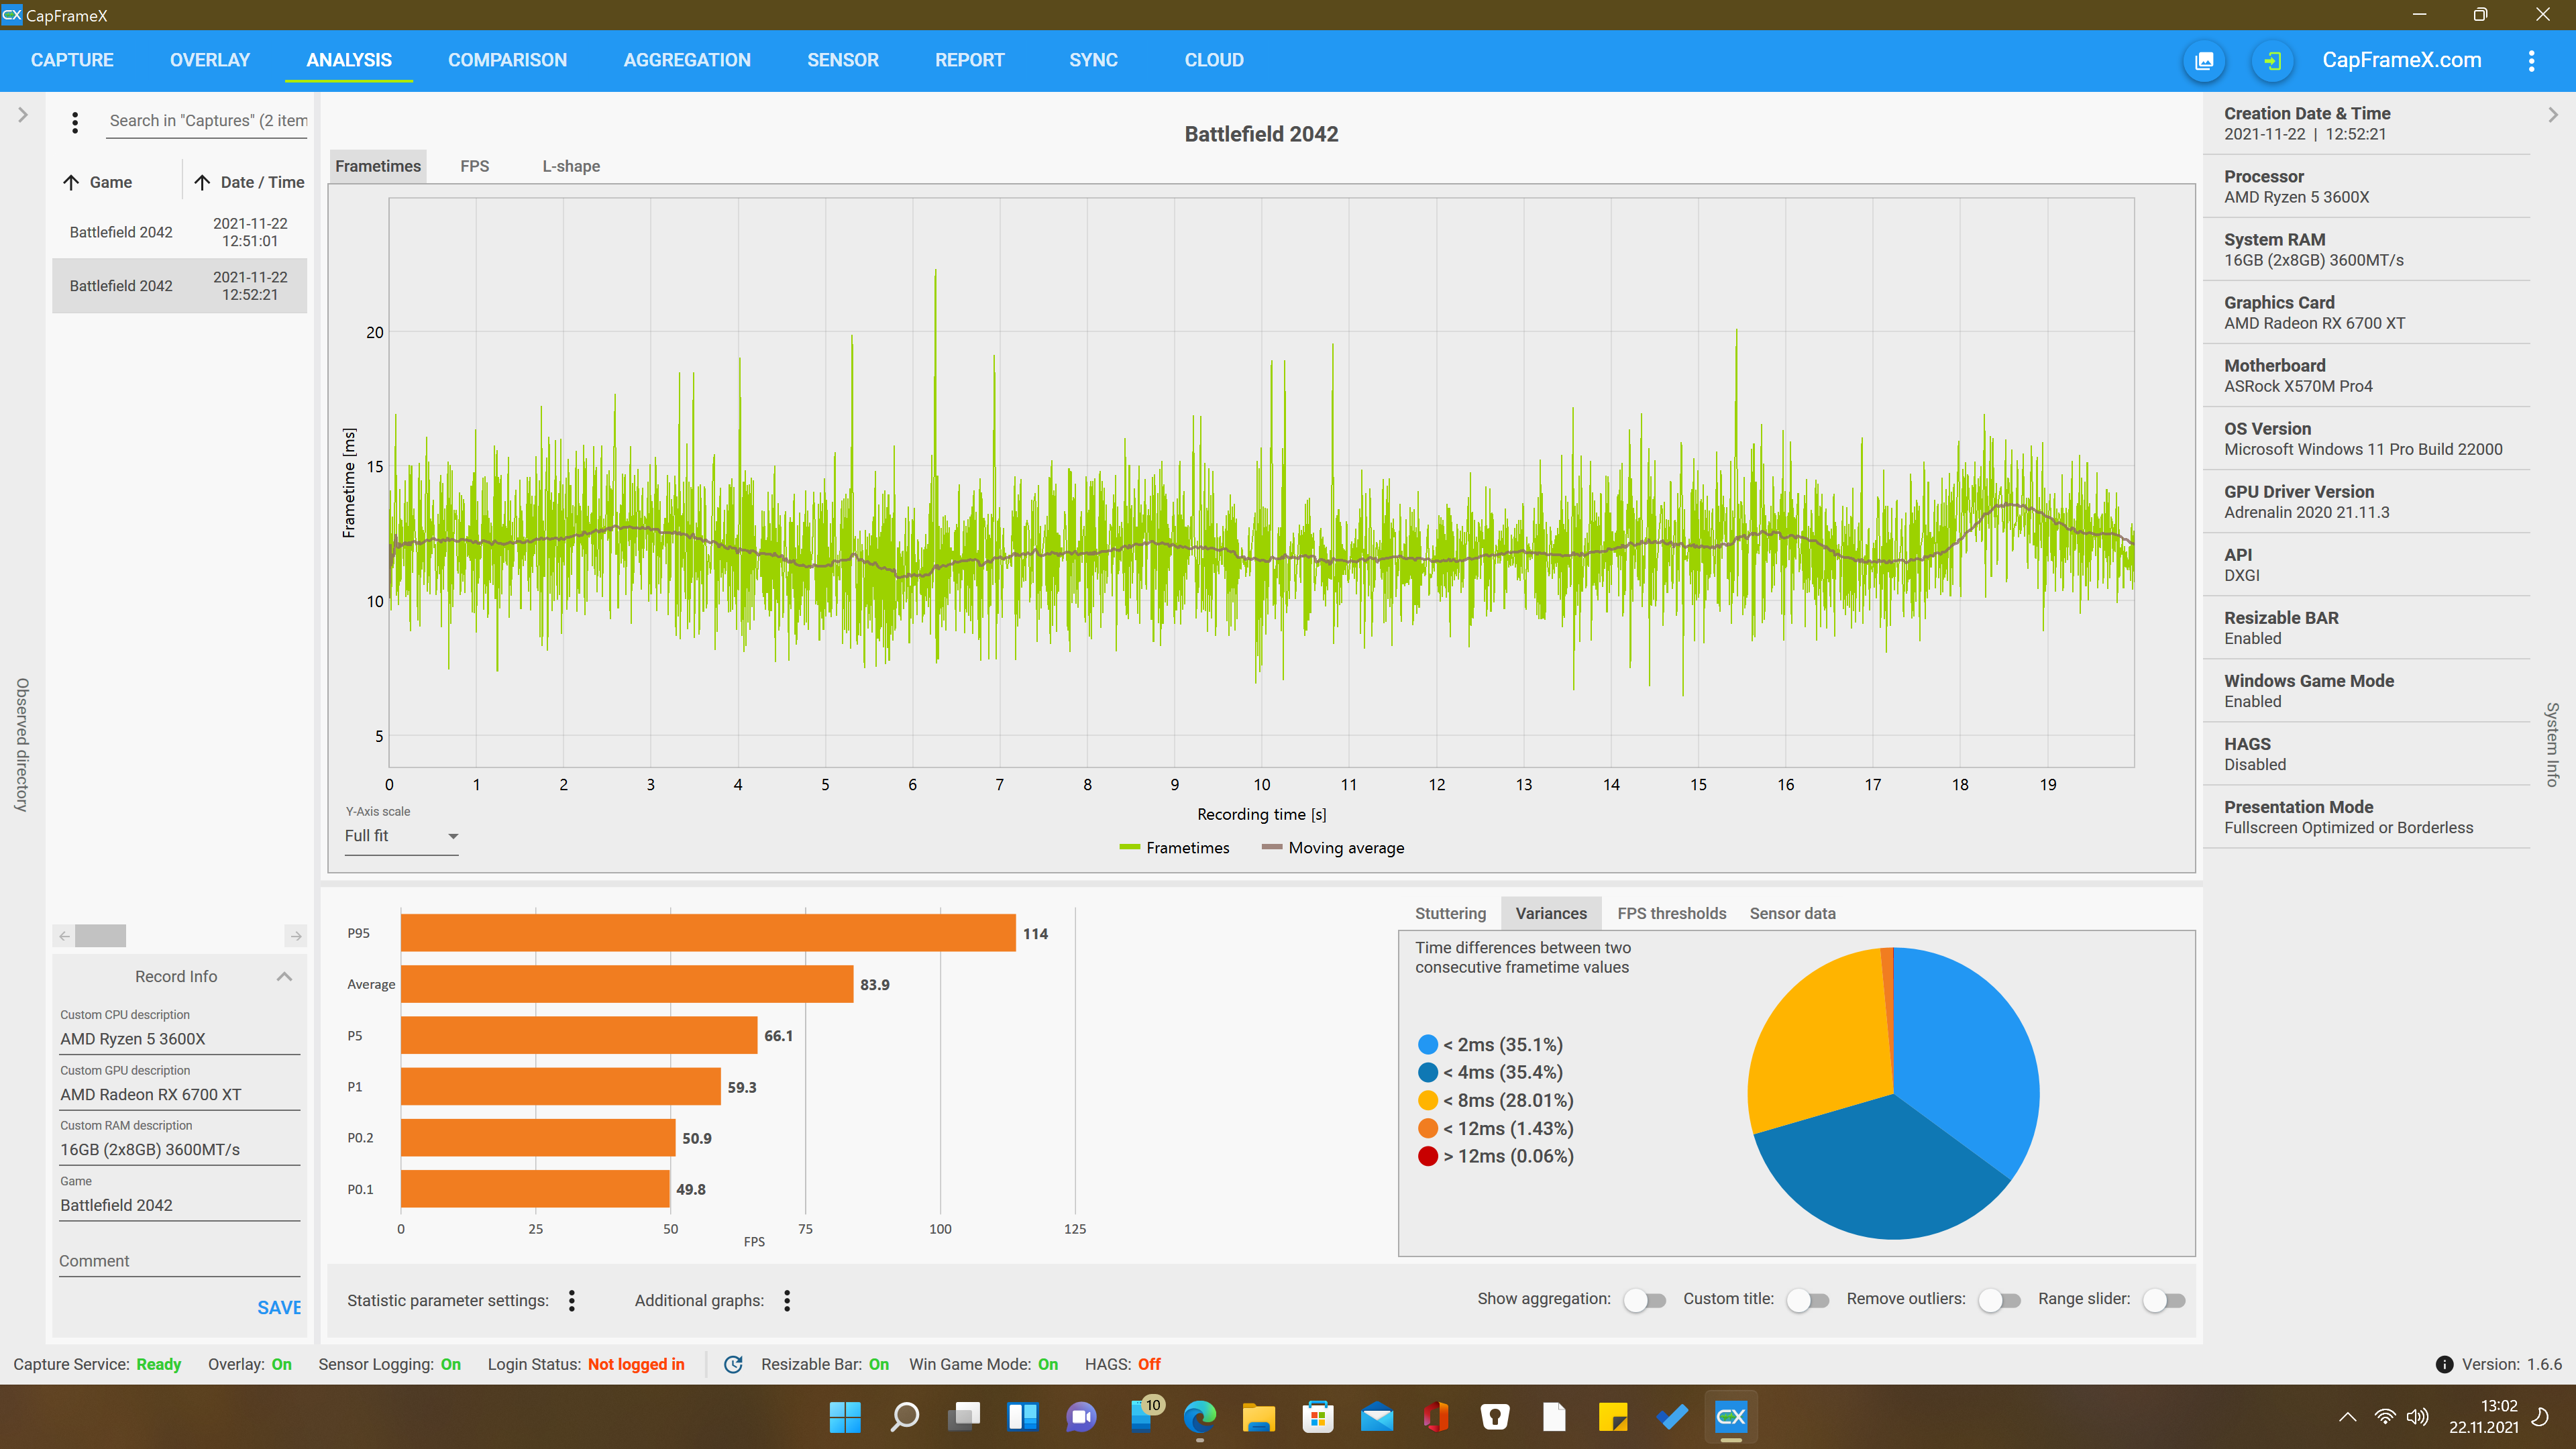The height and width of the screenshot is (1449, 2576).
Task: Open Statistic parameter settings three-dot menu
Action: point(572,1300)
